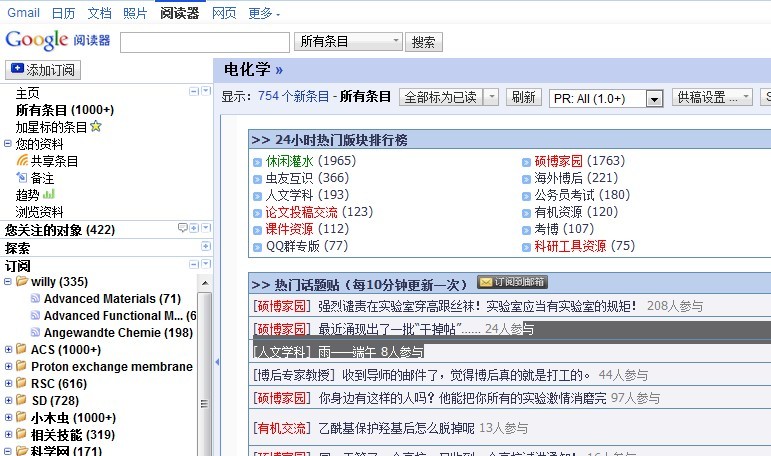
Task: Click the RSC folder icon
Action: (x=21, y=383)
